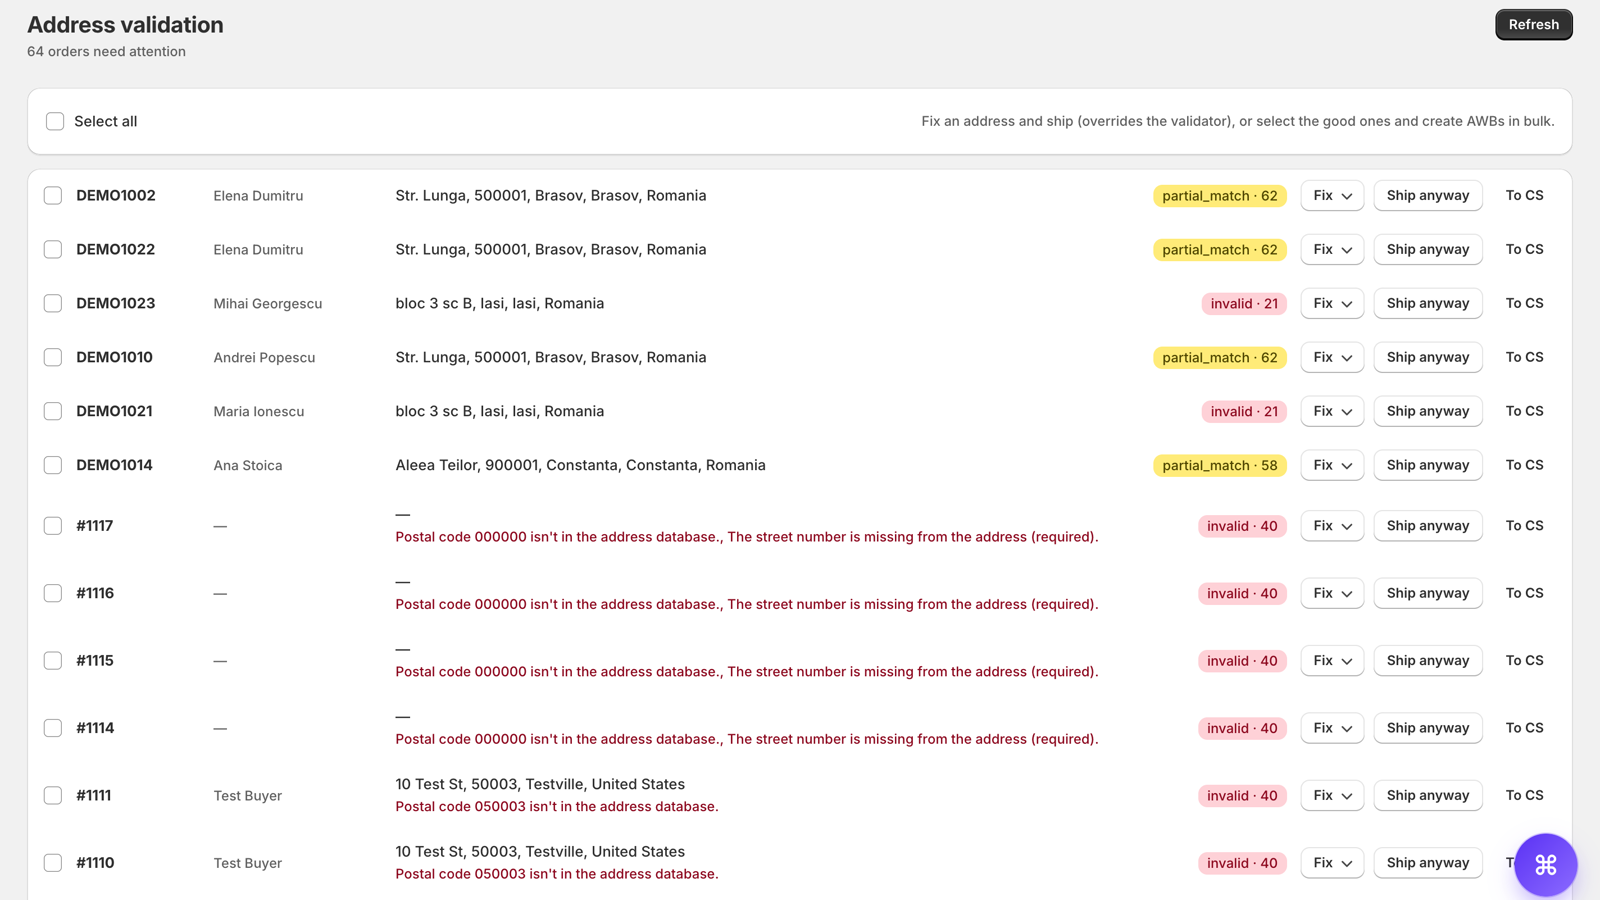Ship order #1117 anyway
Screen dimensions: 1600x900
point(1428,526)
